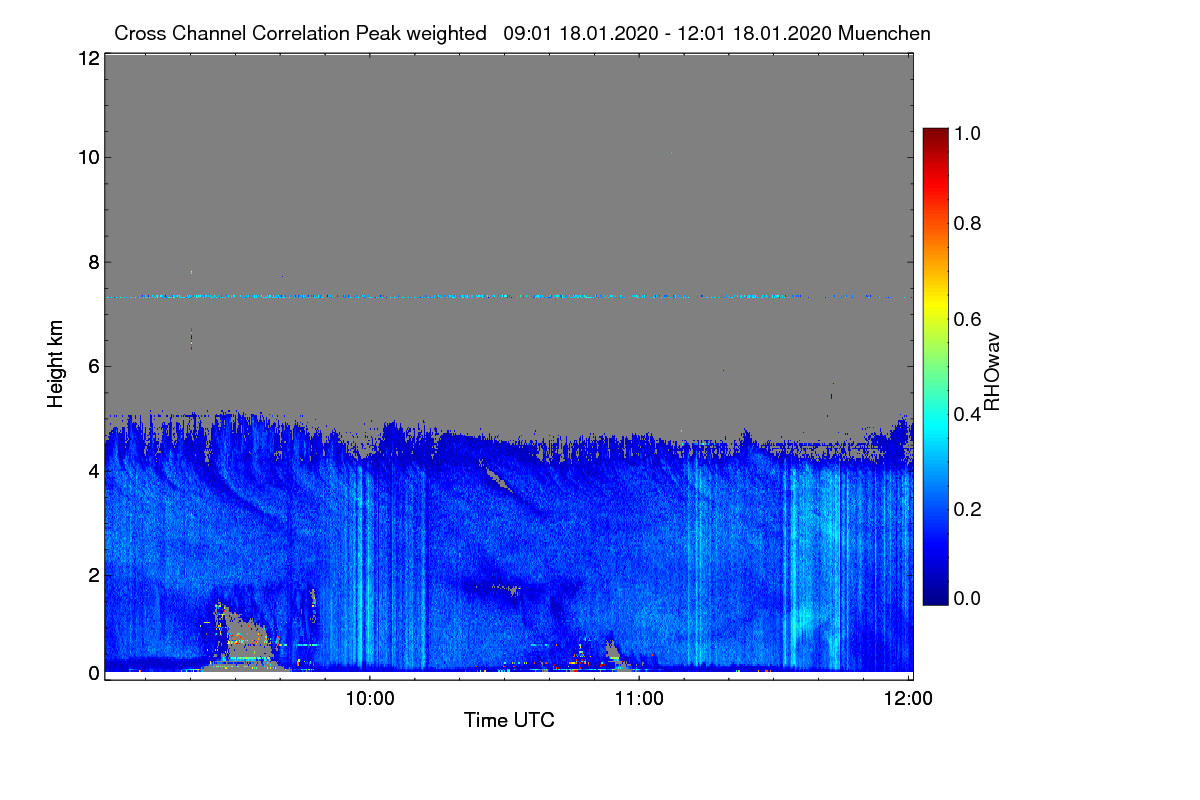Click the 12:00 time tick label
Screen dimensions: 1200x800
click(x=908, y=698)
